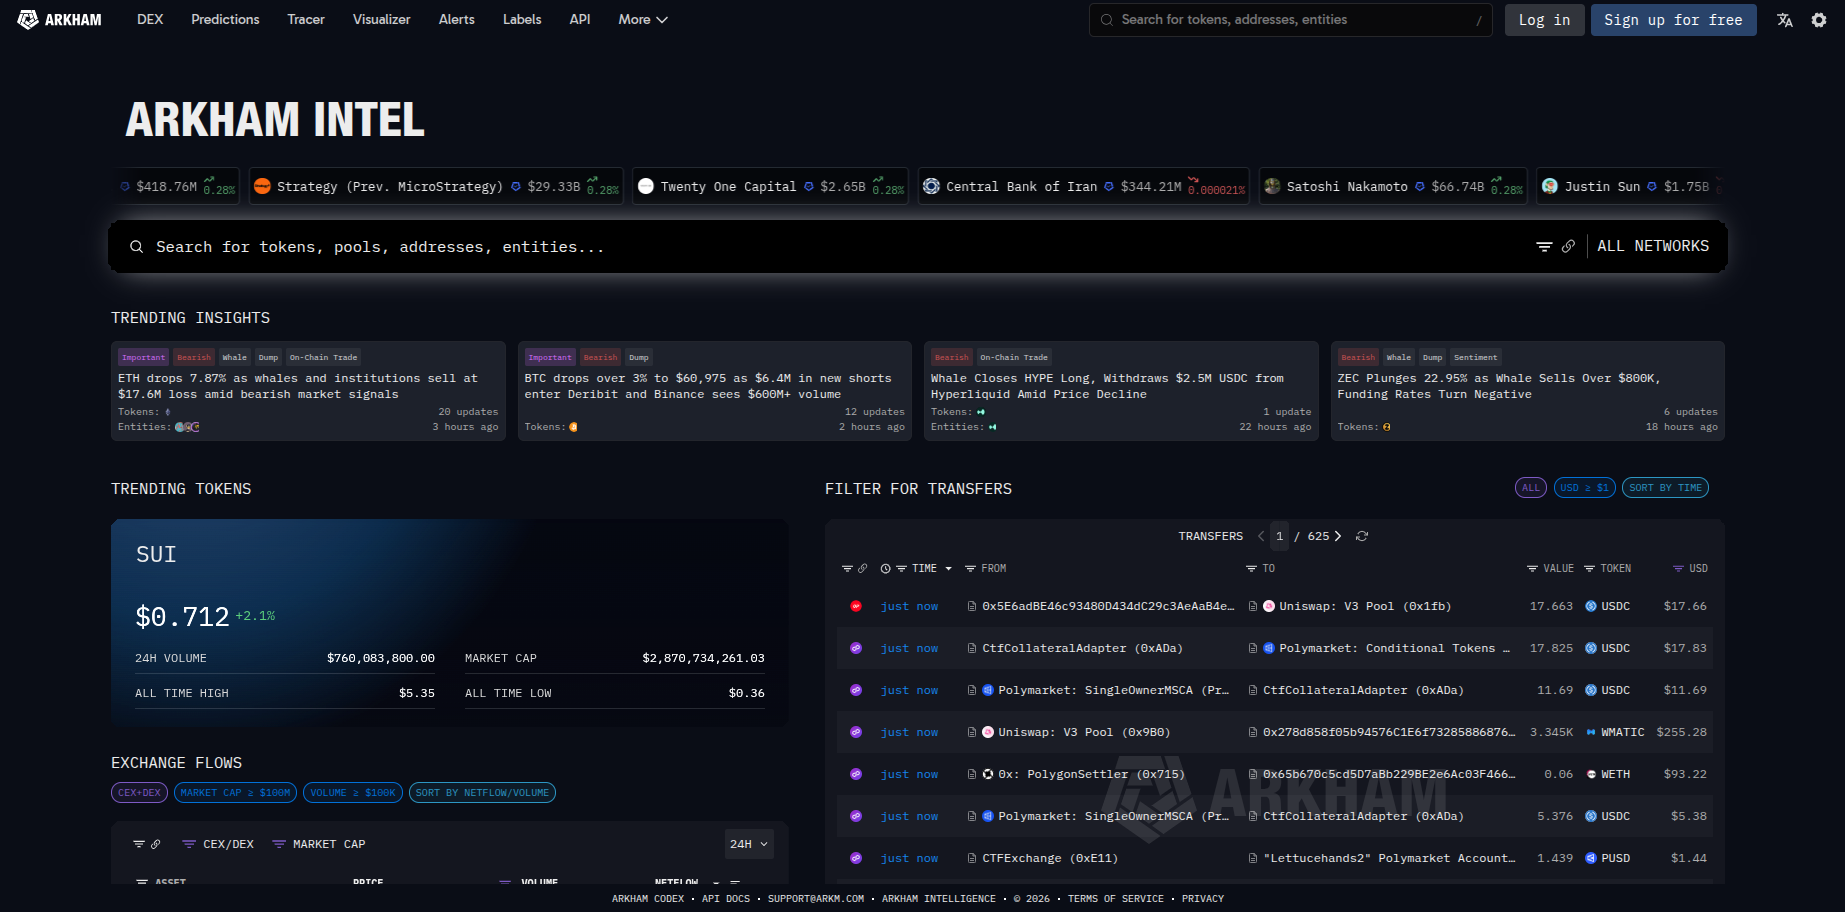This screenshot has height=912, width=1845.
Task: Open the Alerts page
Action: (456, 19)
